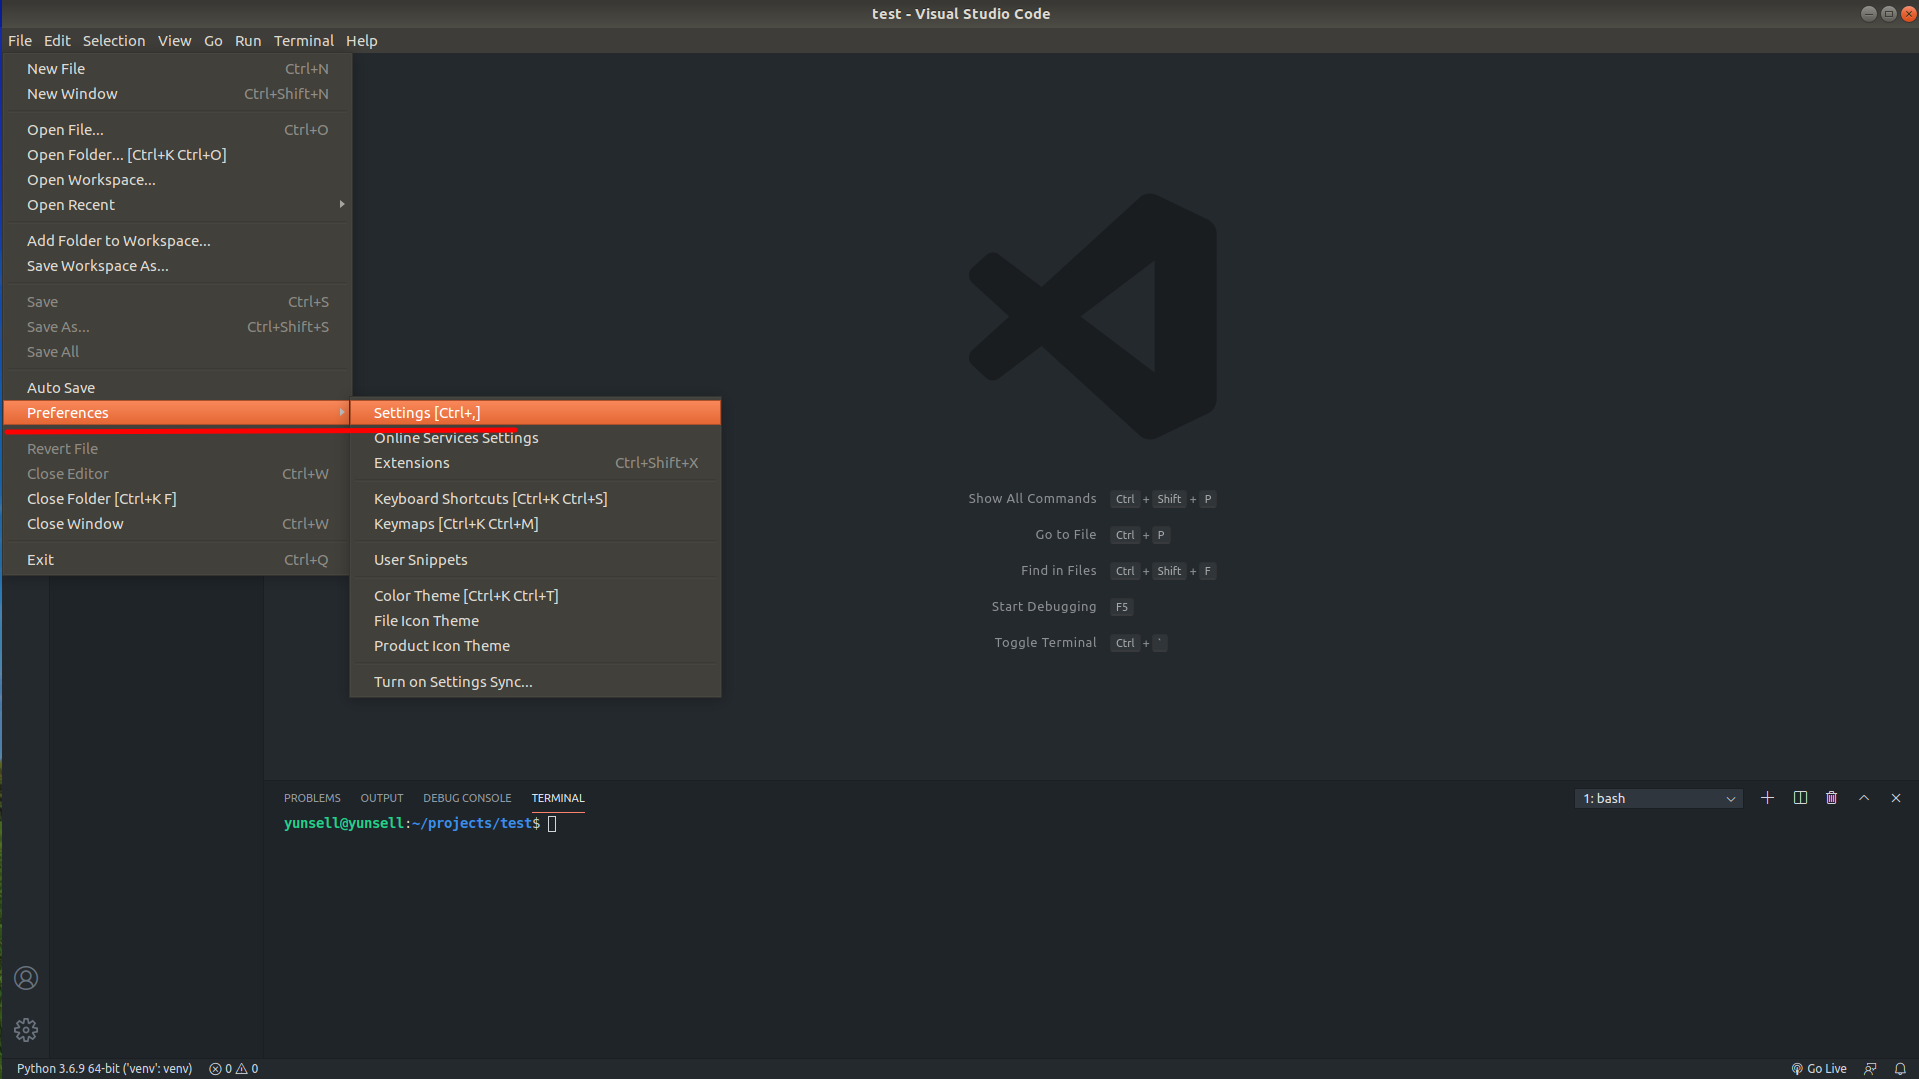The width and height of the screenshot is (1919, 1079).
Task: Select Extensions in Preferences submenu
Action: coord(535,463)
